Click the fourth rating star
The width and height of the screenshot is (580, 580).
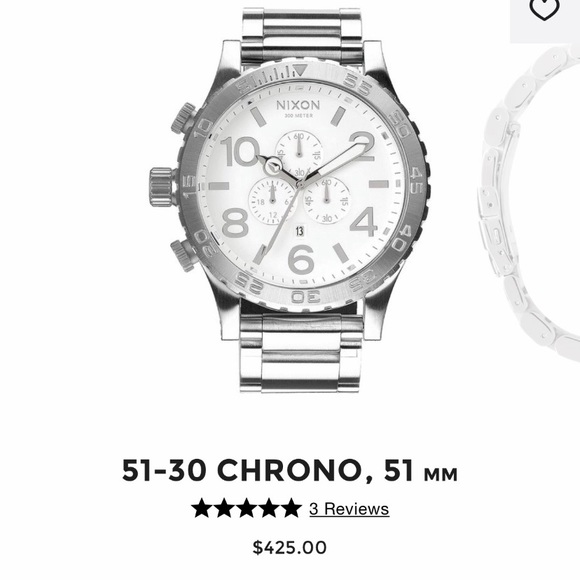point(268,508)
